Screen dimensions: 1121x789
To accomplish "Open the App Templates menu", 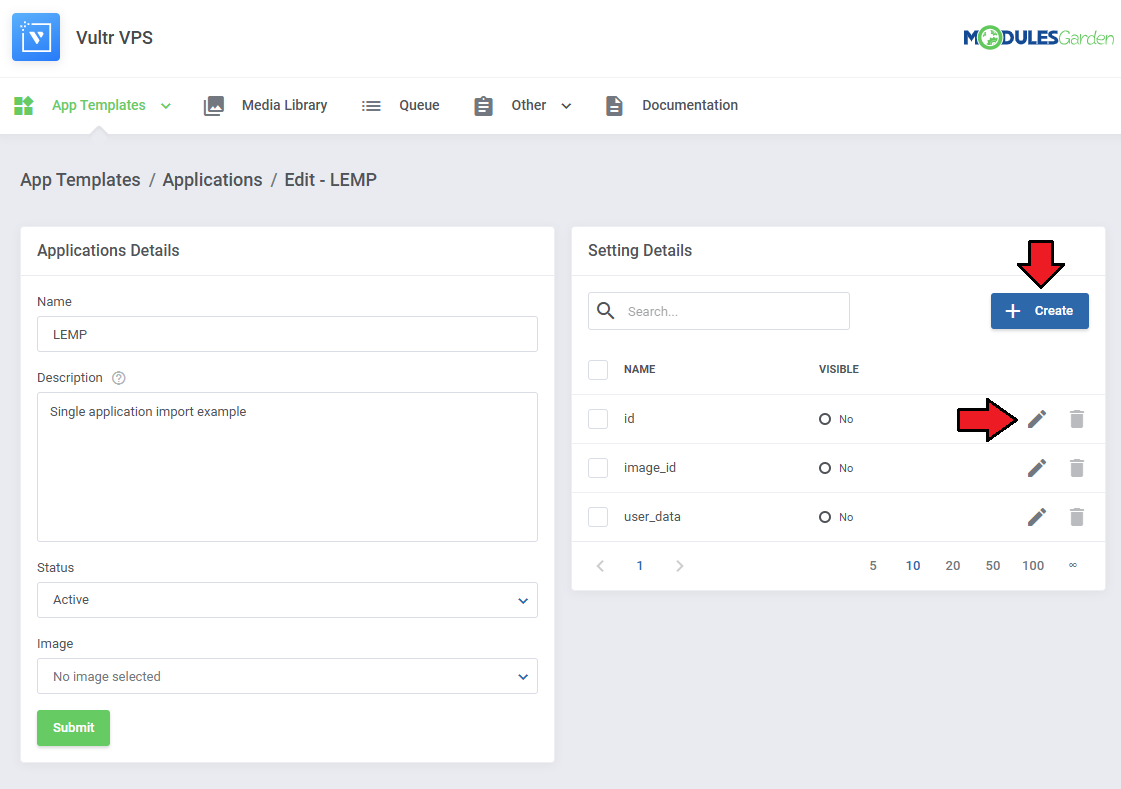I will 99,105.
